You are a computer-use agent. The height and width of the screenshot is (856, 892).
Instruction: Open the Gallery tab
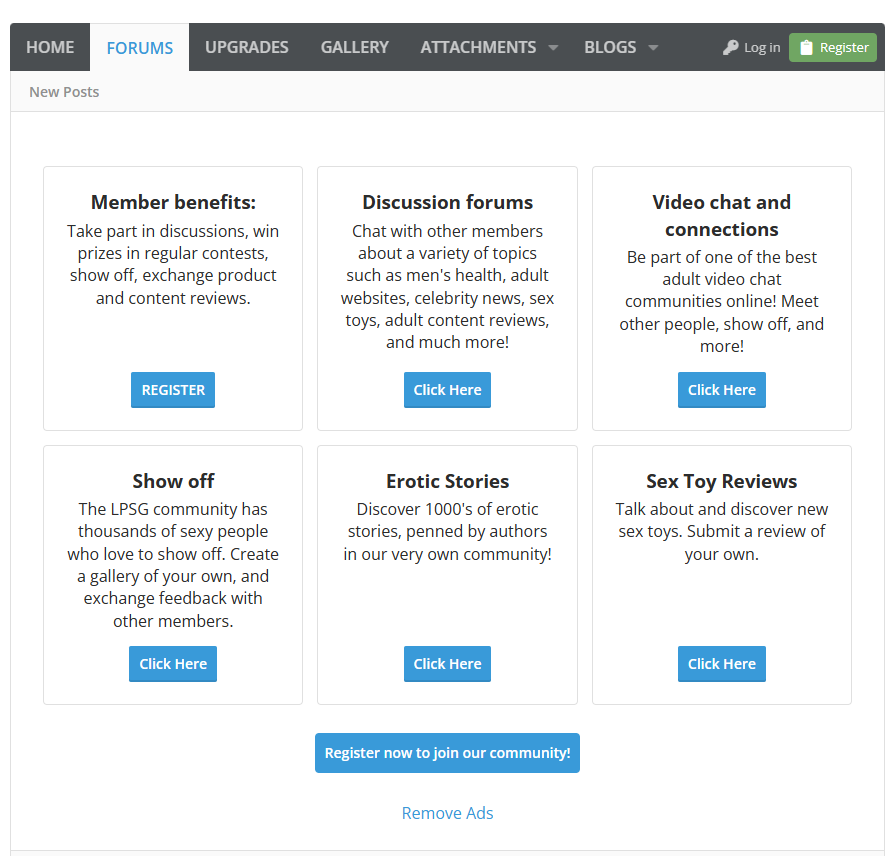click(x=354, y=47)
